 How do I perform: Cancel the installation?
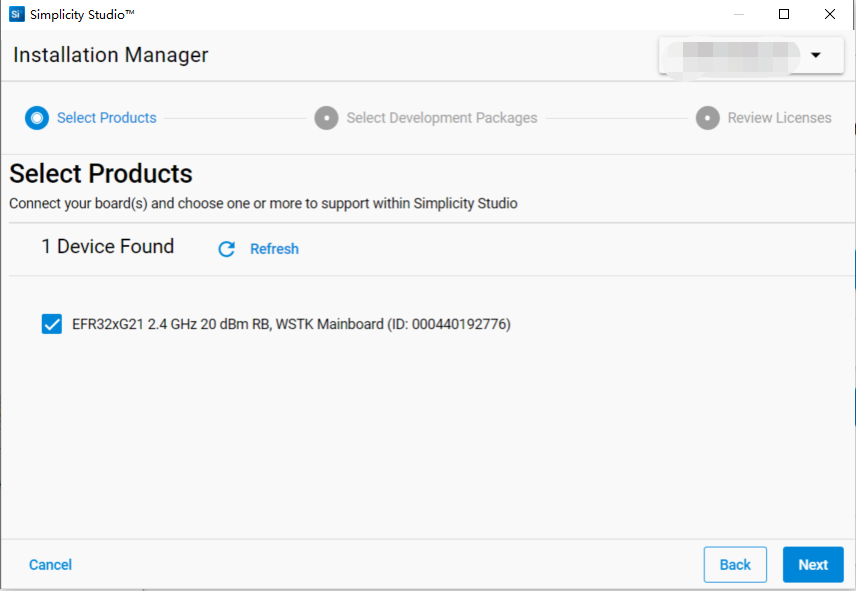coord(50,565)
